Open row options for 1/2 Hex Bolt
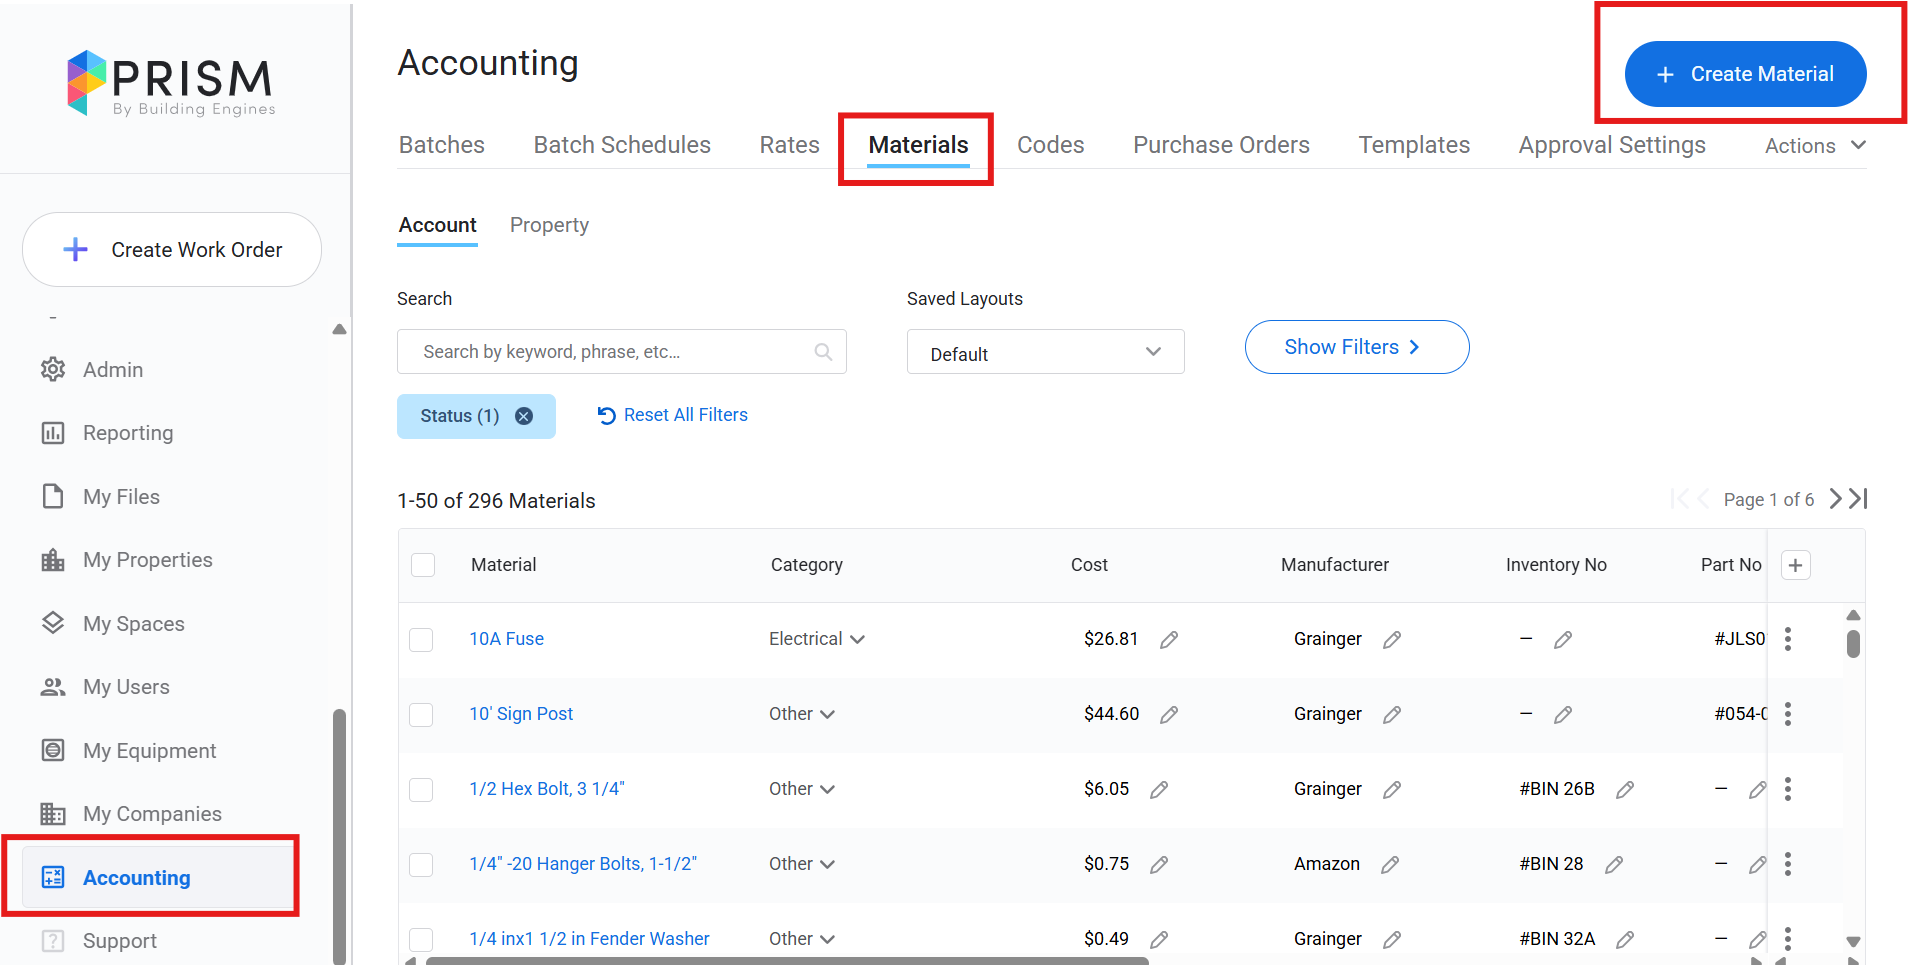Viewport: 1908px width, 965px height. (x=1788, y=789)
